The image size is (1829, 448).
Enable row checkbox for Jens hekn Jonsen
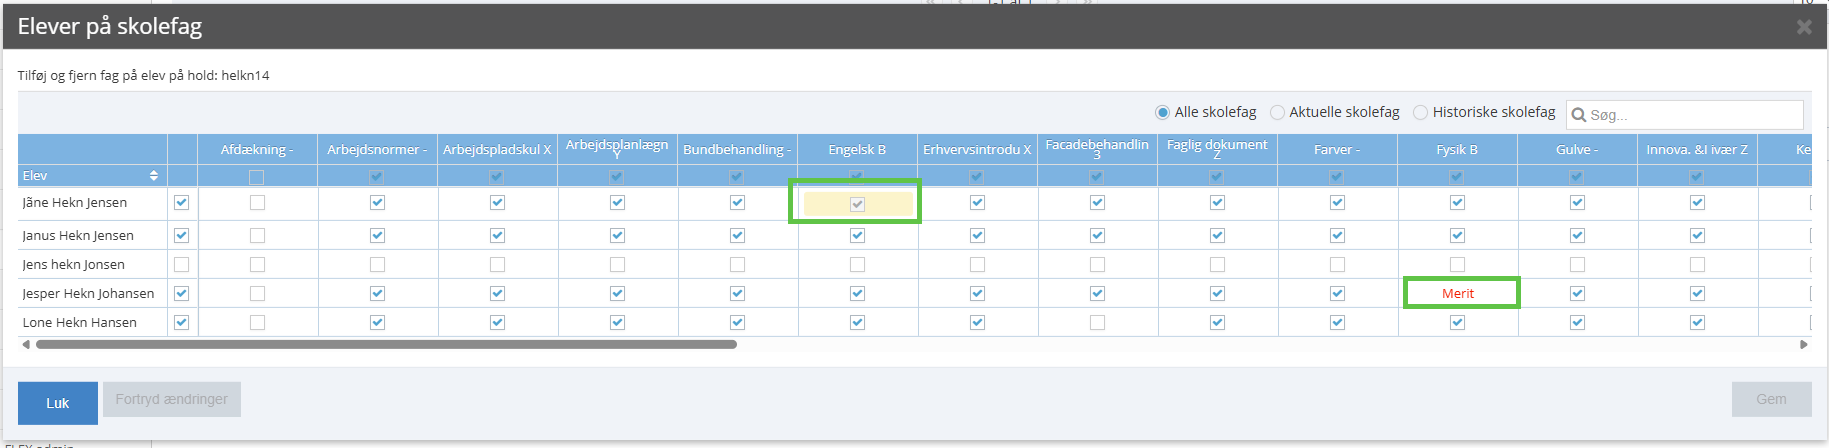[181, 265]
